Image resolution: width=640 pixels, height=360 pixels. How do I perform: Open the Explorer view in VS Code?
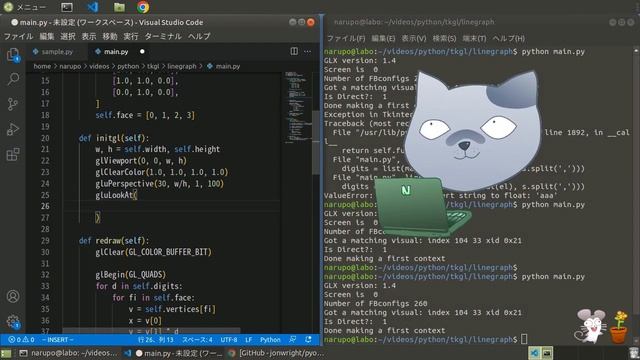point(13,55)
